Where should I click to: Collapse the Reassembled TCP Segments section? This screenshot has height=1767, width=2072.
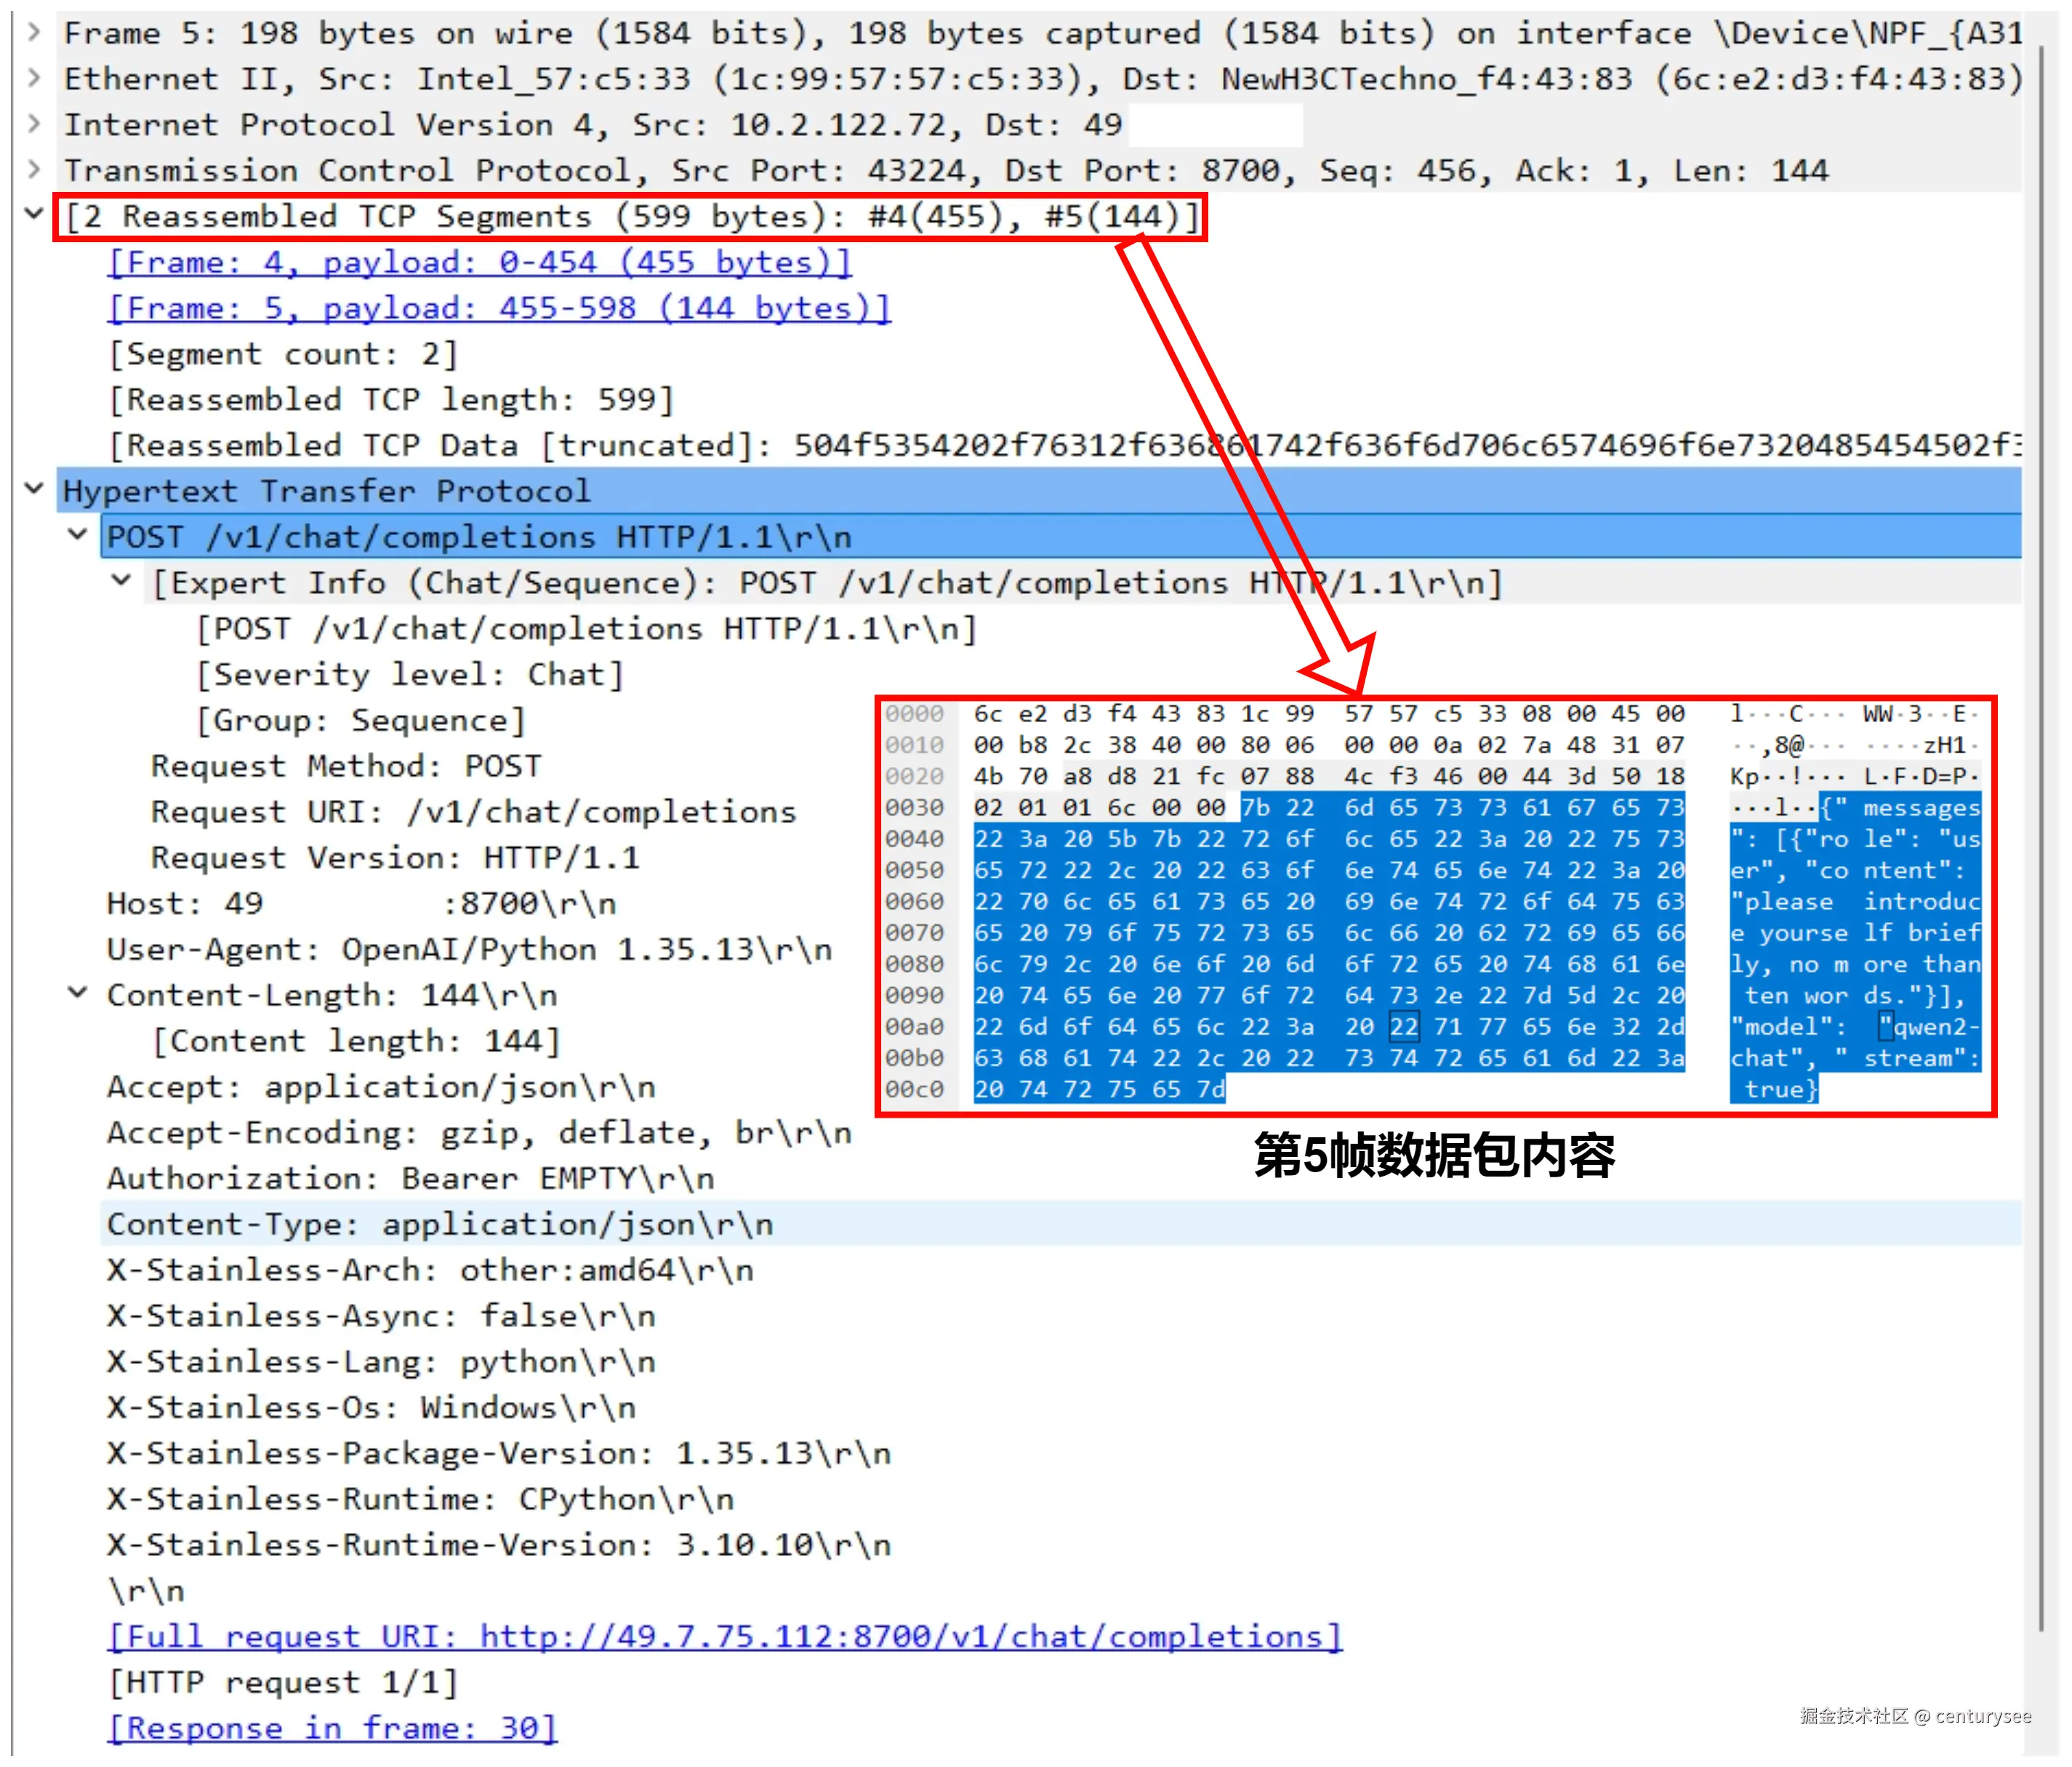tap(34, 214)
